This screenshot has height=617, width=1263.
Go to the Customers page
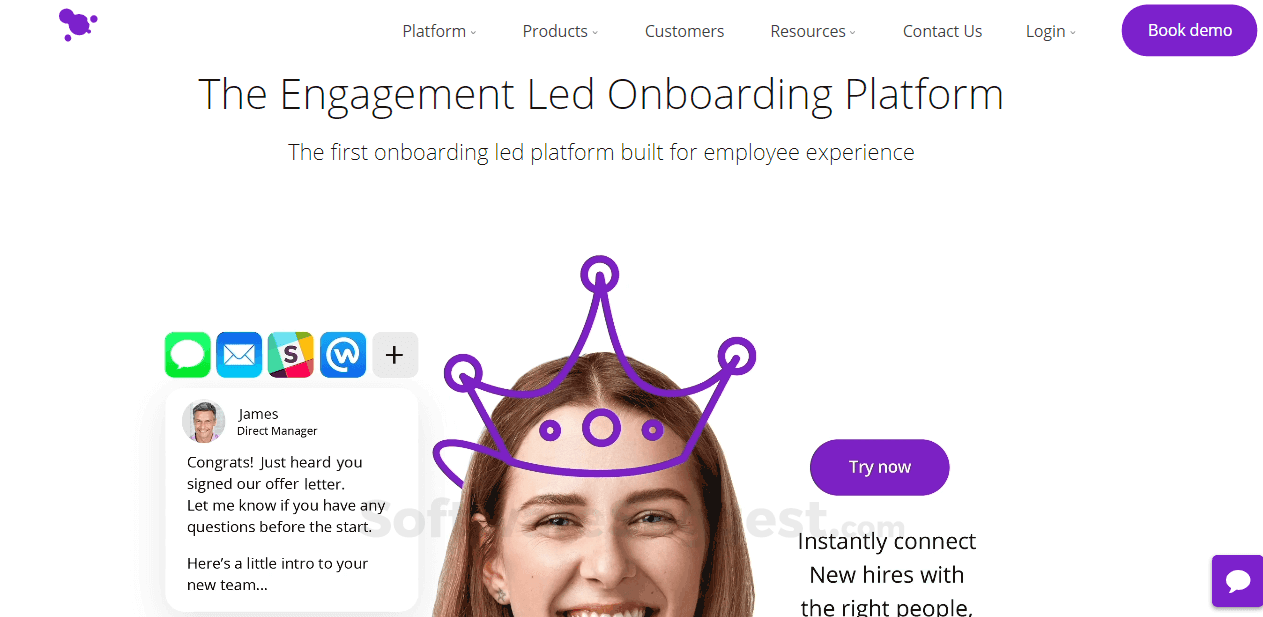click(684, 31)
